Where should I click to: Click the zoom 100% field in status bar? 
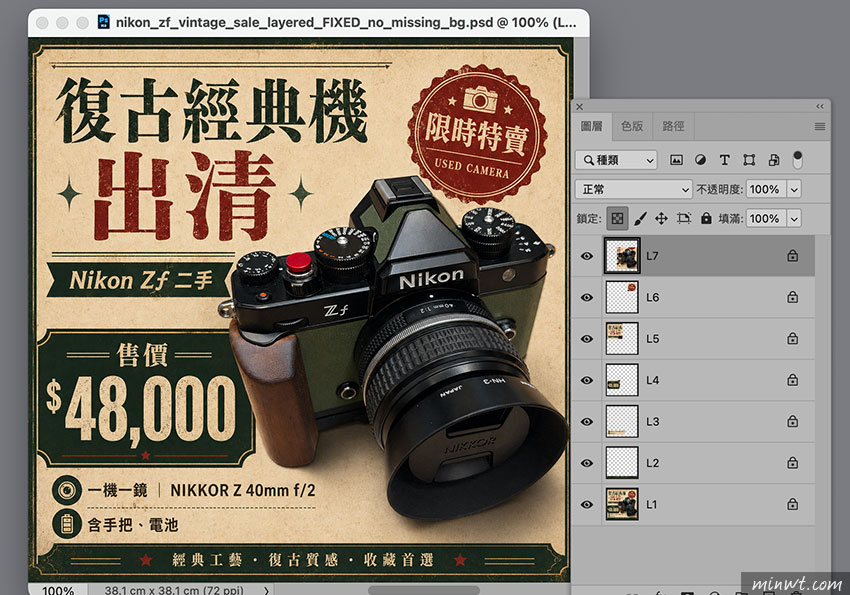click(x=57, y=590)
